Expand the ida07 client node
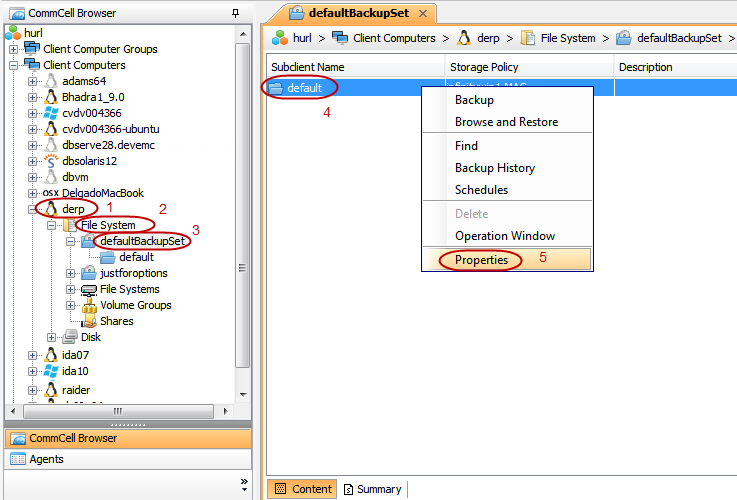737x500 pixels. point(33,354)
